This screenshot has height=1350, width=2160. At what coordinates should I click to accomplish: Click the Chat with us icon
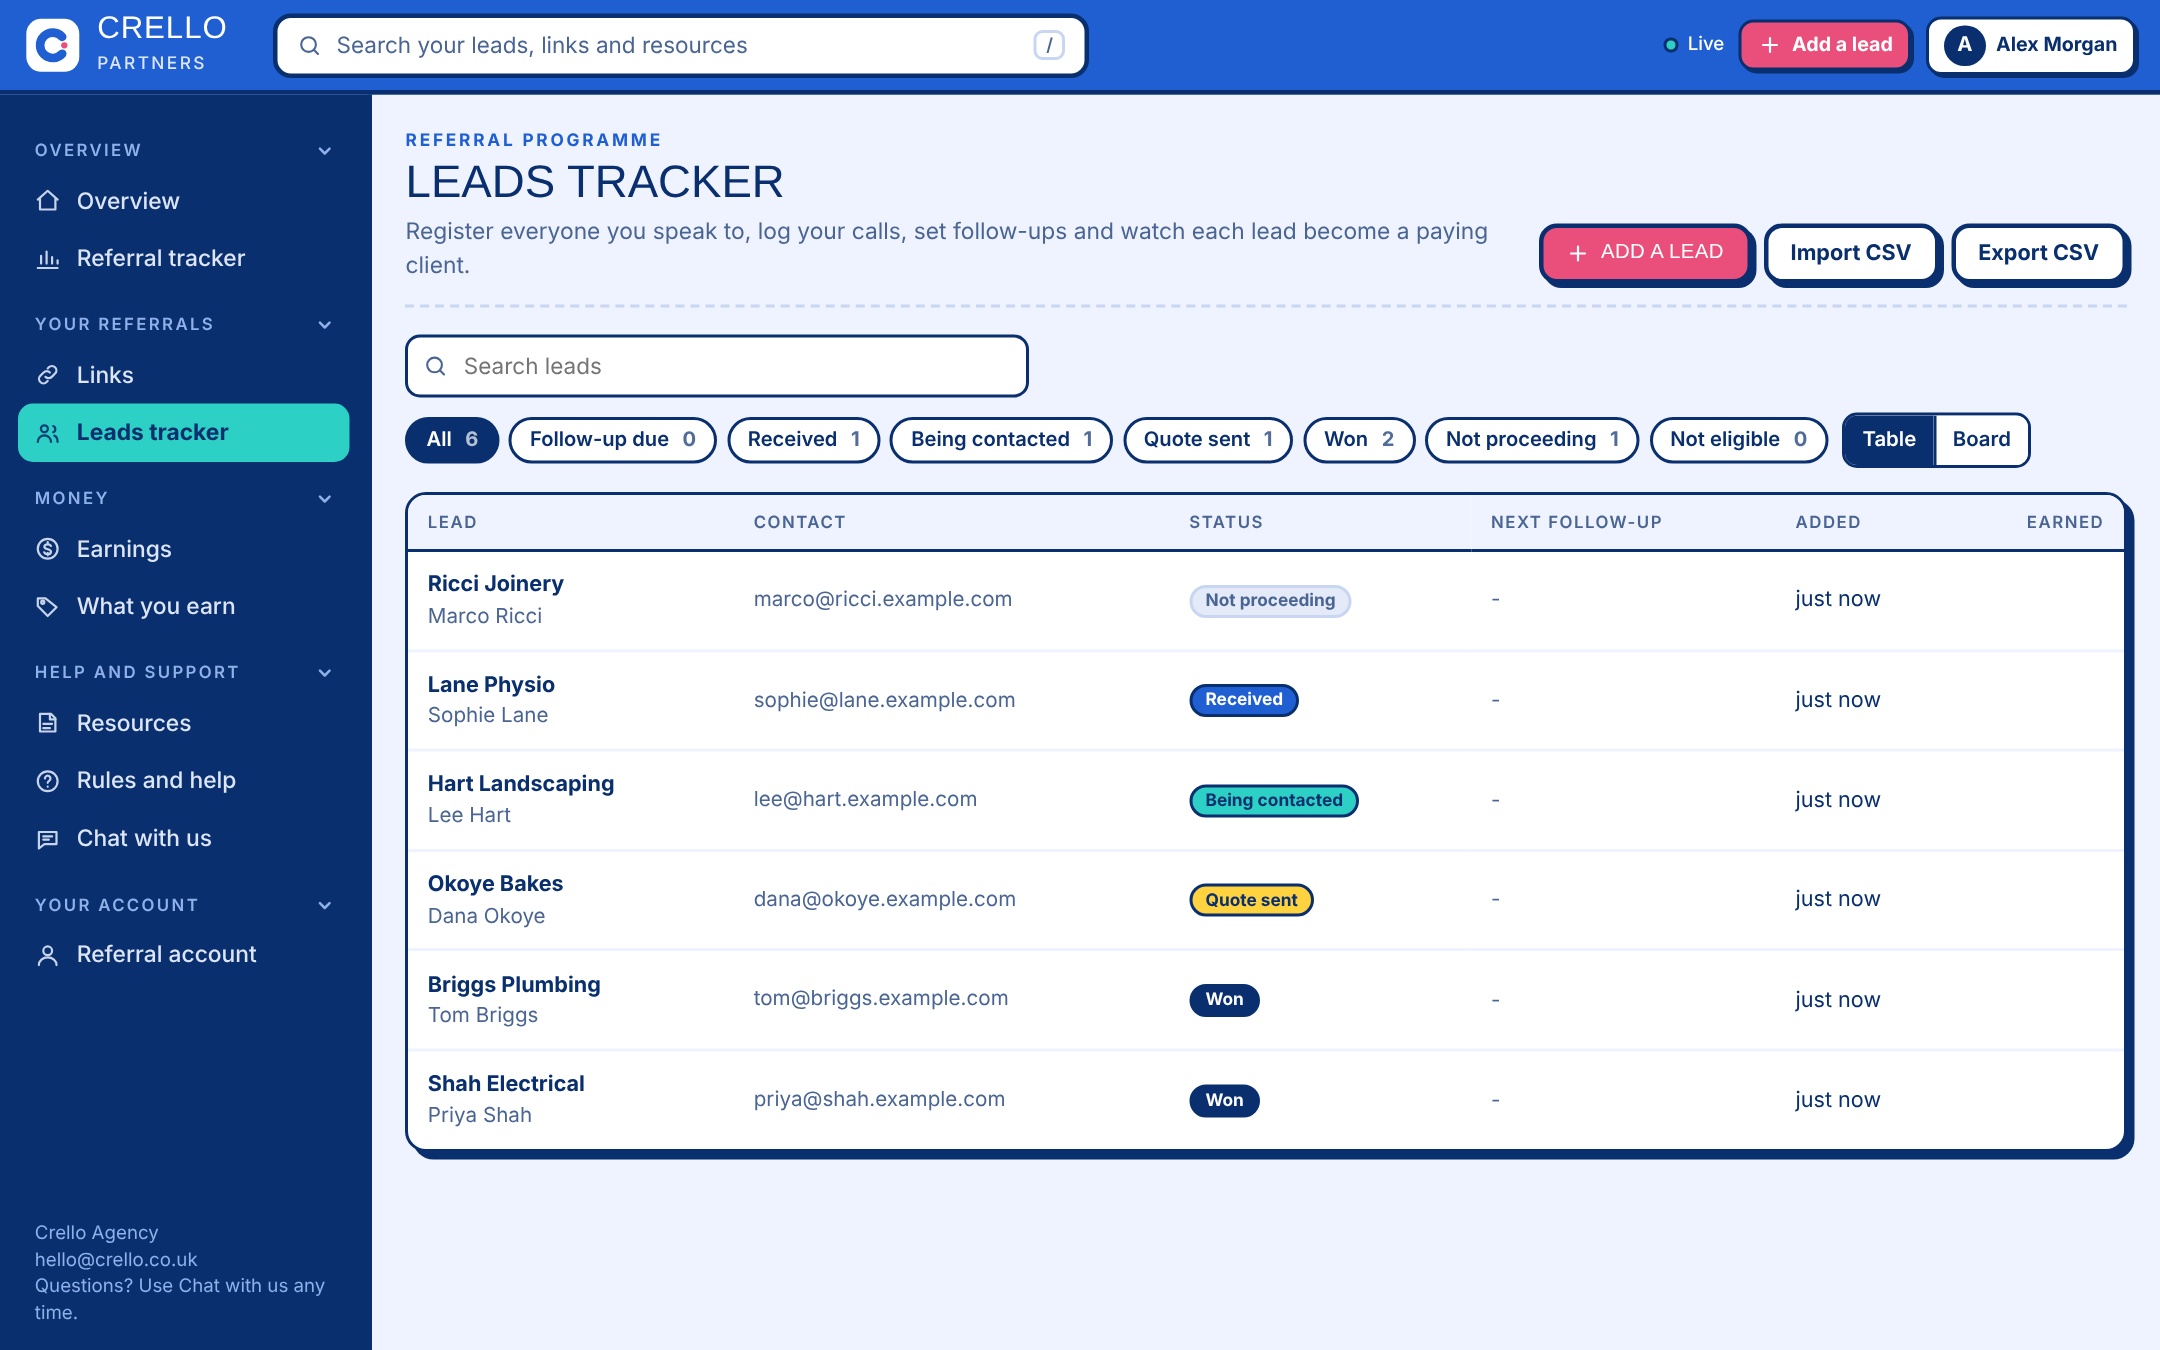(x=47, y=839)
